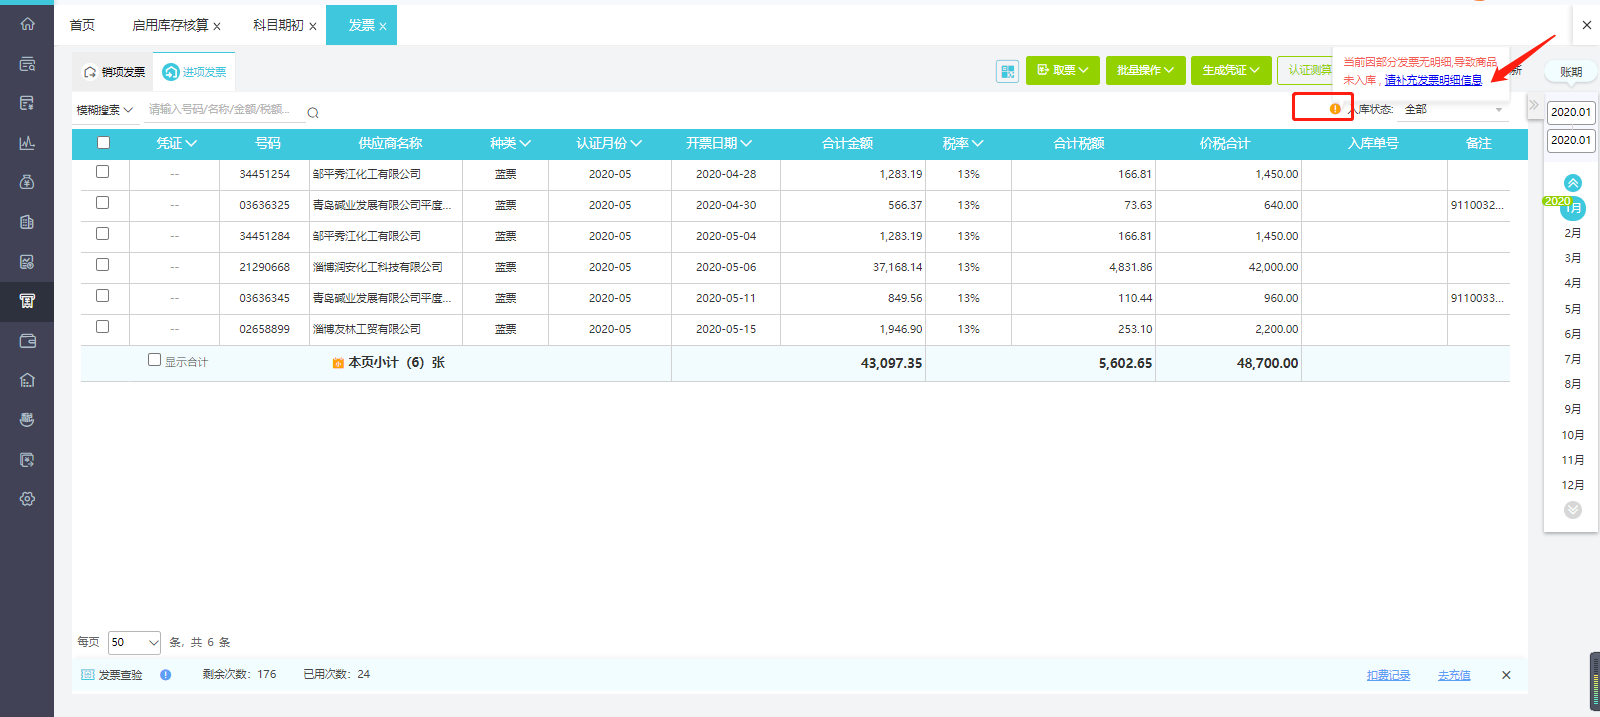Screen dimensions: 1600x717
Task: Click the invoice search input field
Action: point(224,110)
